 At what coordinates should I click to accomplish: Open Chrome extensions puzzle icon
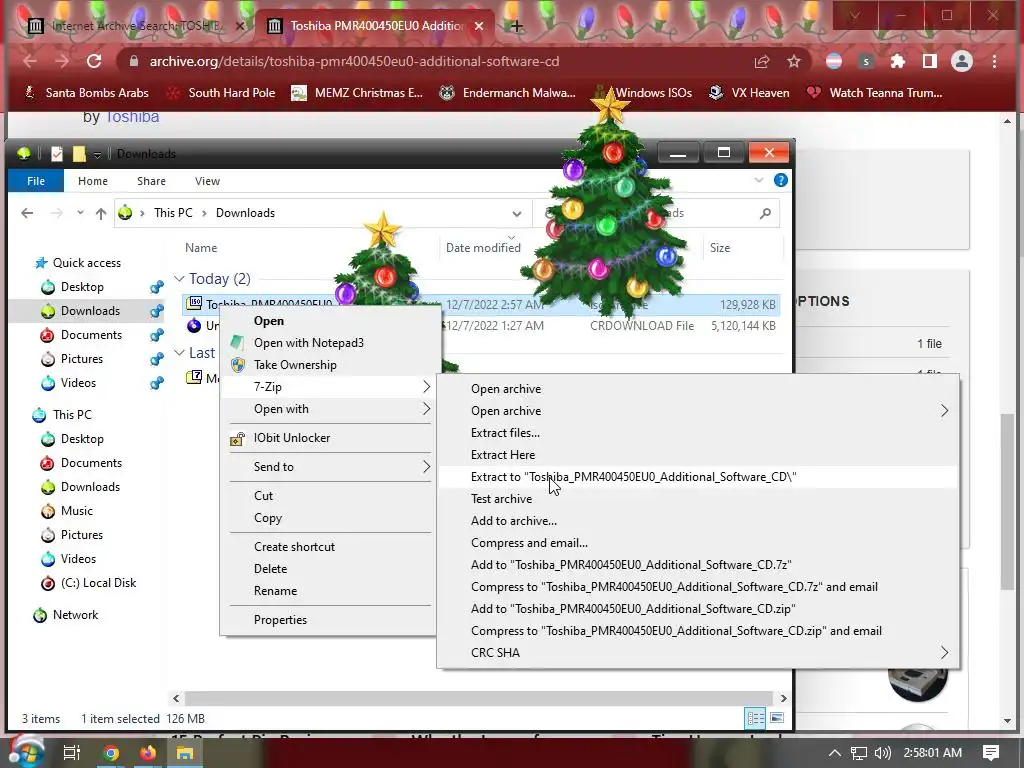pyautogui.click(x=898, y=61)
